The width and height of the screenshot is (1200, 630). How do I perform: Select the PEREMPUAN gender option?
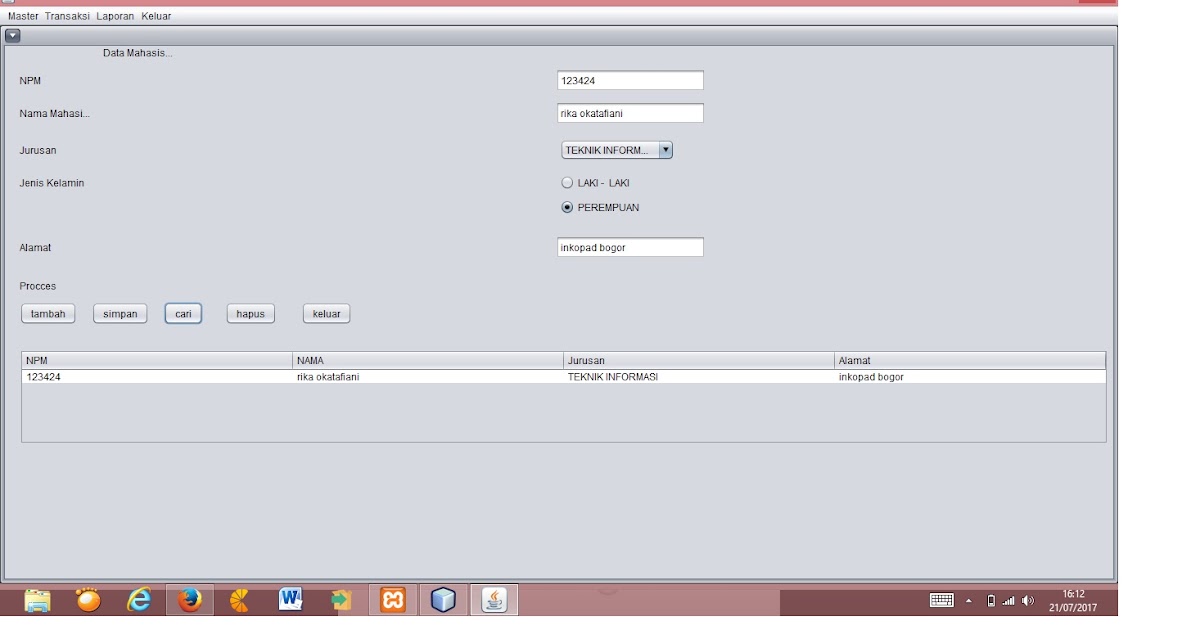click(x=565, y=208)
